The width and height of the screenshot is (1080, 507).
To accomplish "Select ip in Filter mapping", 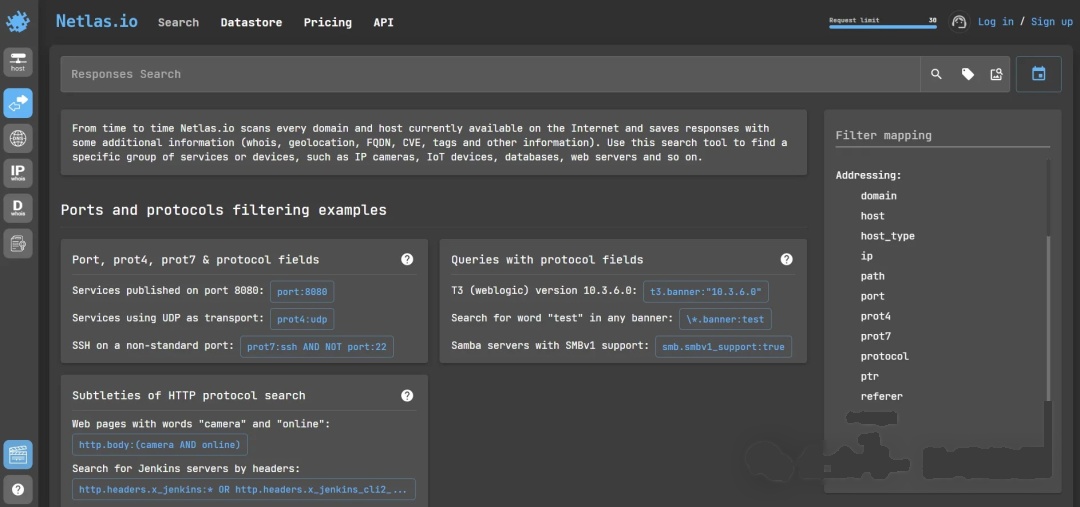I will tap(866, 256).
